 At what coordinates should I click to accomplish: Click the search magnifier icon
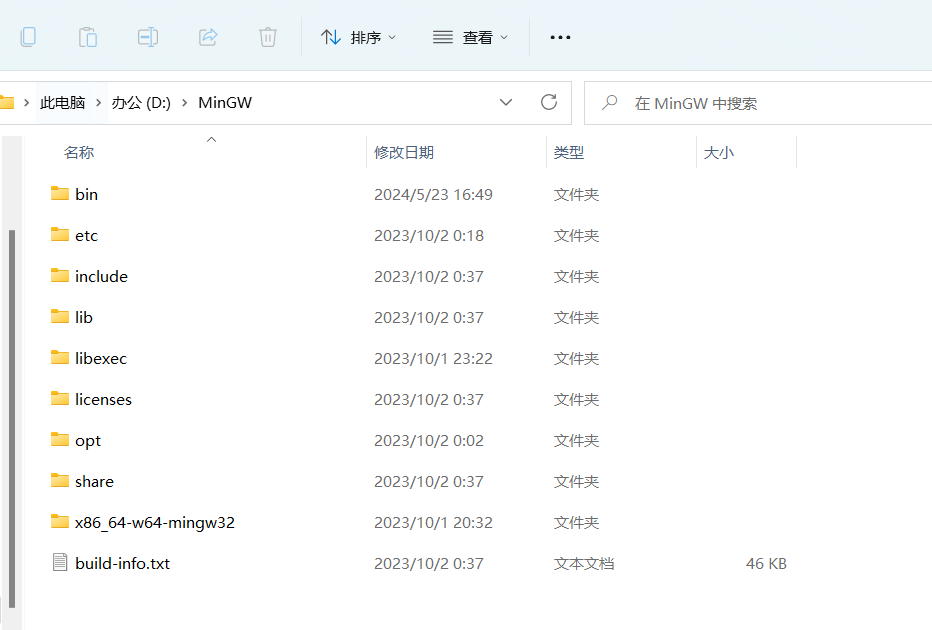click(x=609, y=103)
